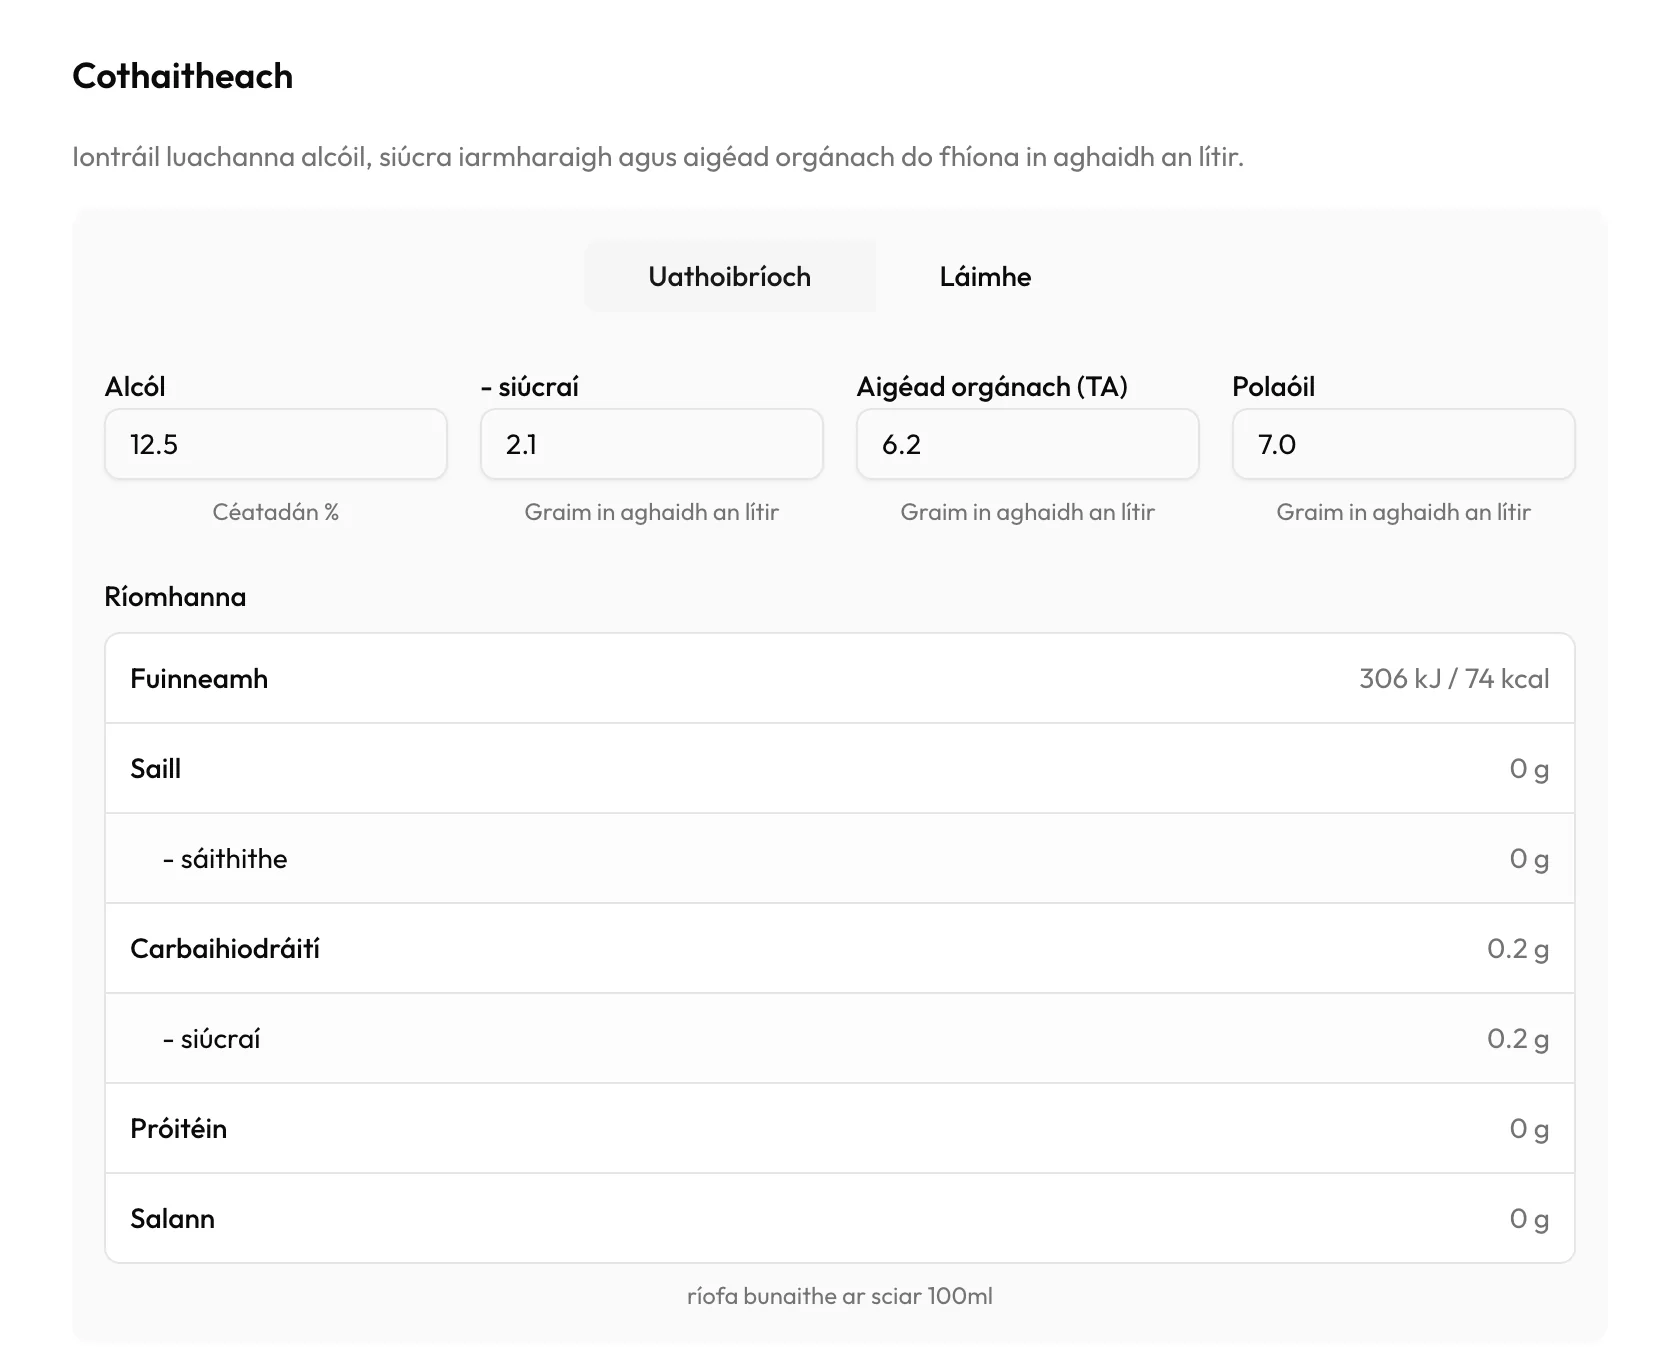
Task: Select the Carbaihiodráití row
Action: pos(840,948)
